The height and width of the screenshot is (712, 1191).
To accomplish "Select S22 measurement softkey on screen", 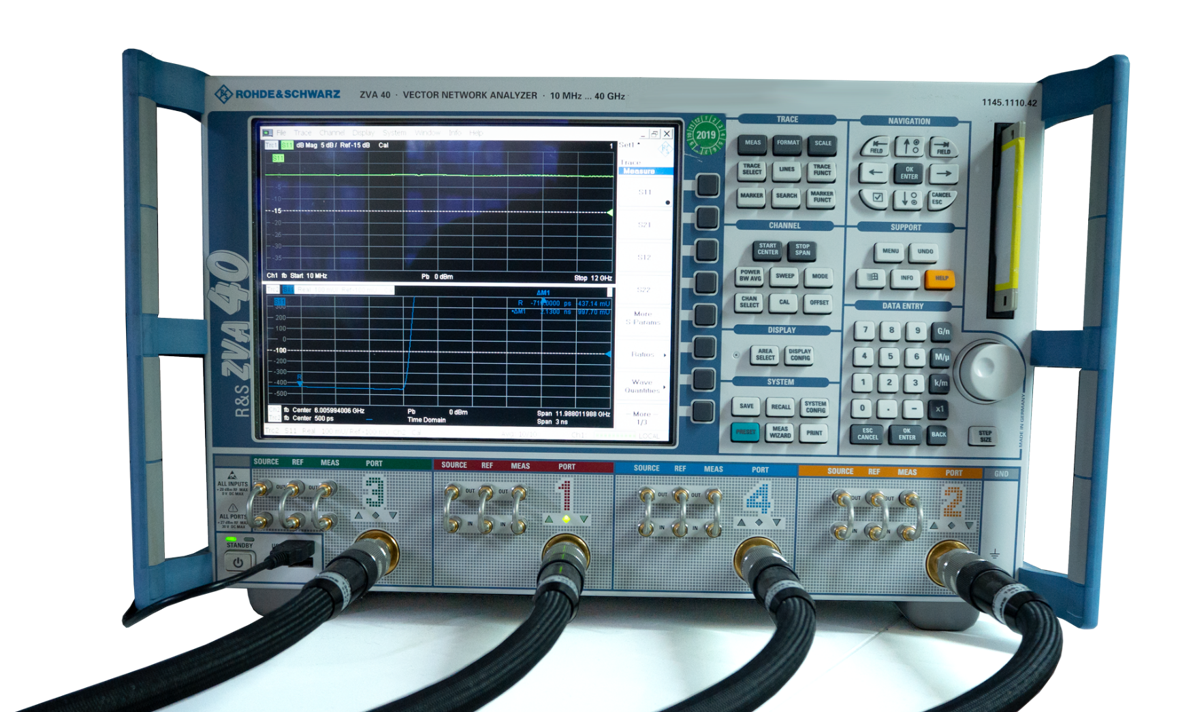I will click(643, 290).
